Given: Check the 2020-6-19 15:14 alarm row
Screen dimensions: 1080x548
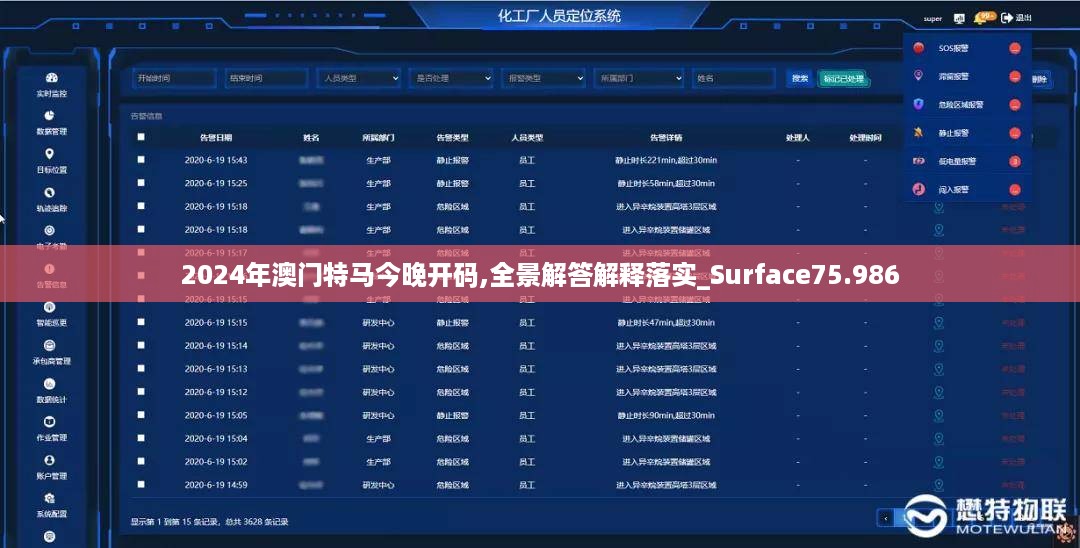Looking at the screenshot, I should [141, 345].
